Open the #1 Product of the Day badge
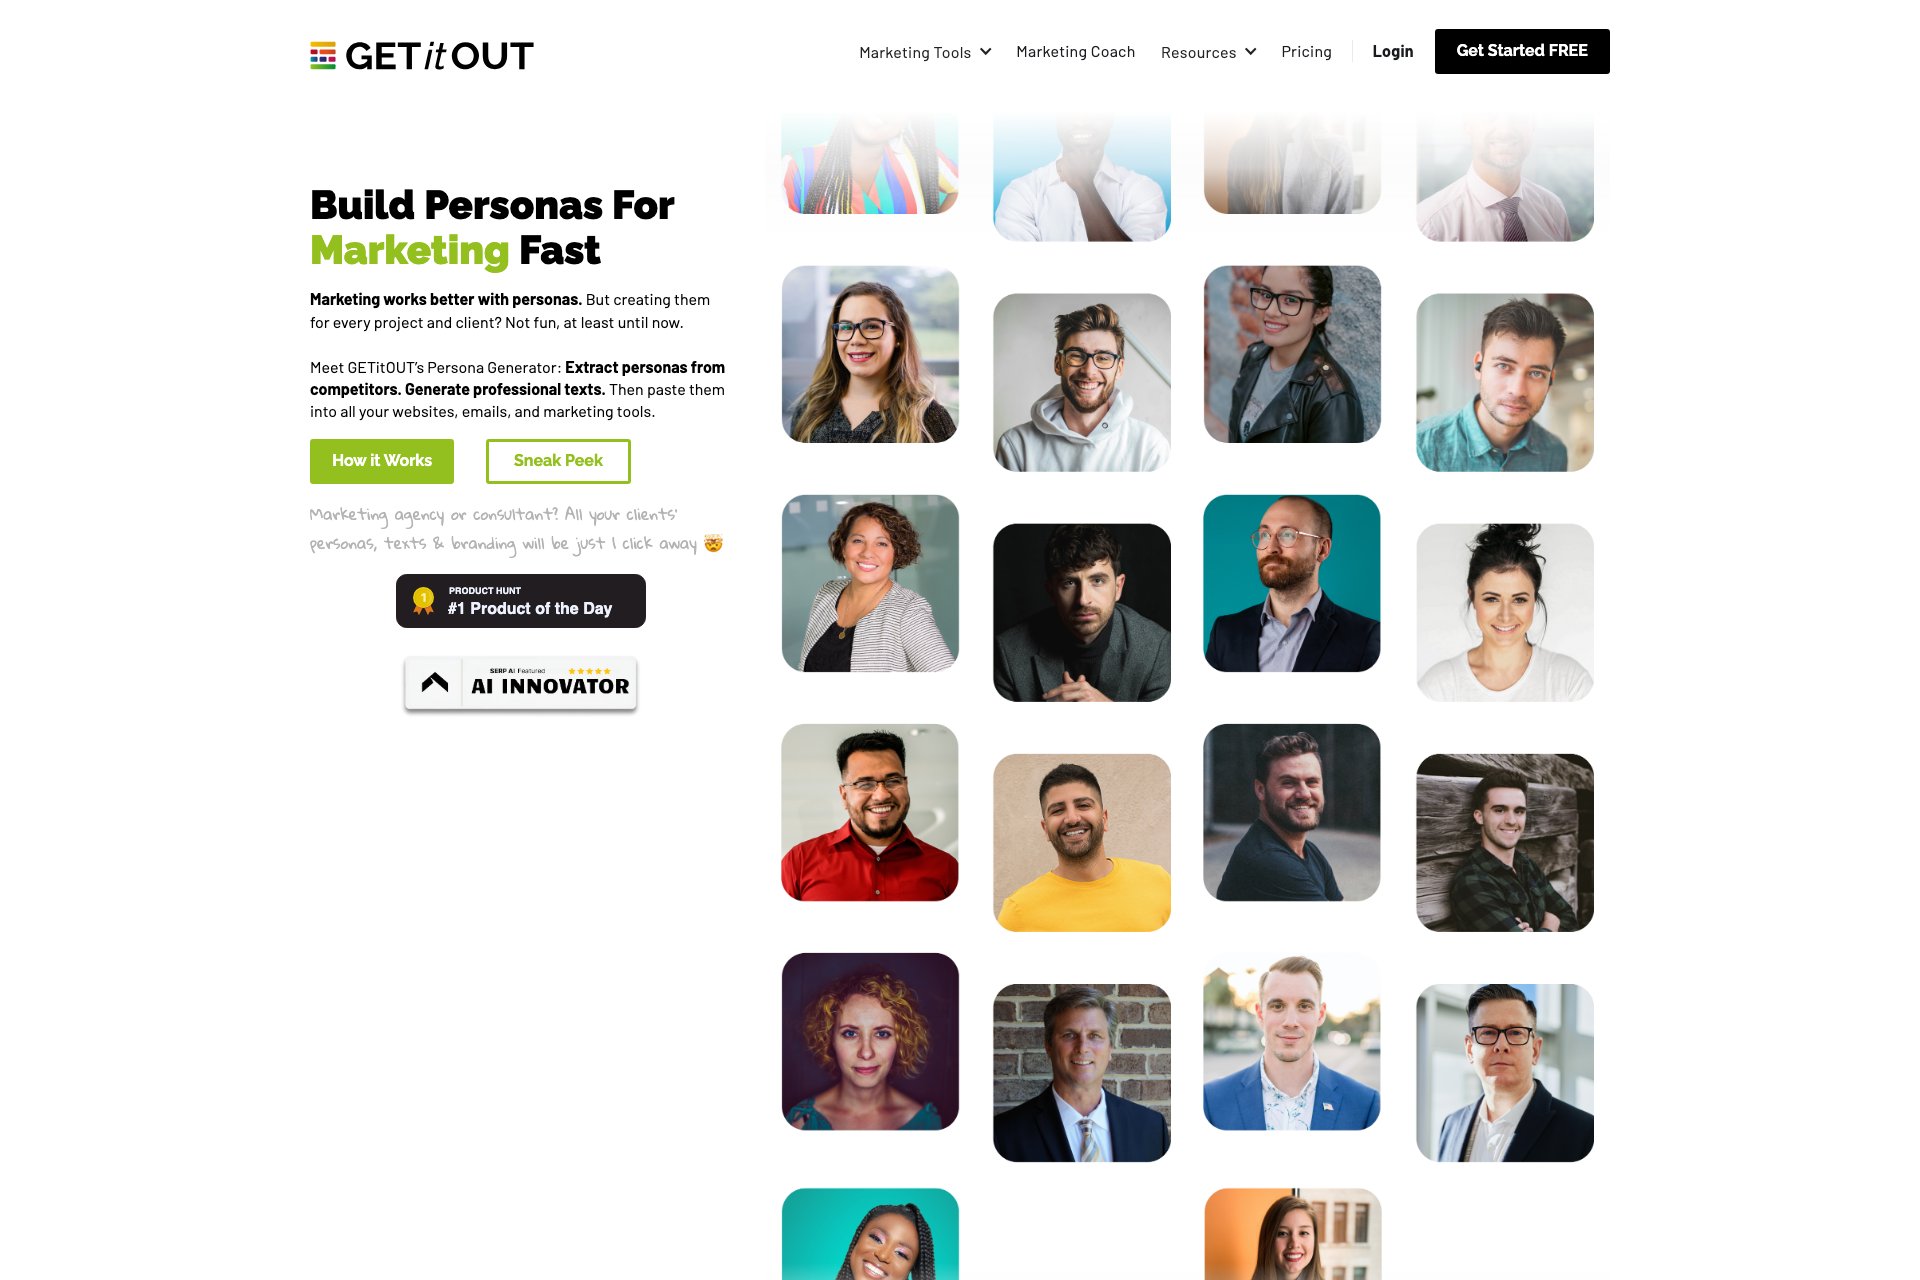Viewport: 1920px width, 1280px height. [x=521, y=601]
